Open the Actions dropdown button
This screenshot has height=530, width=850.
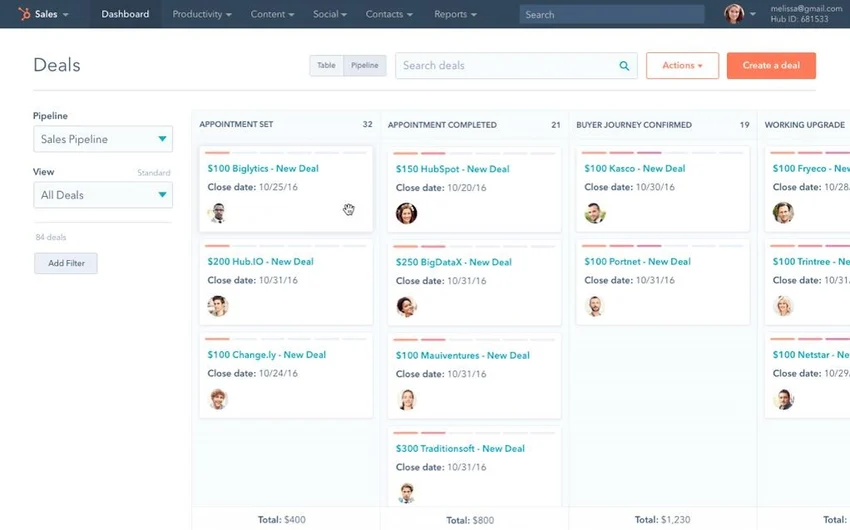click(682, 66)
